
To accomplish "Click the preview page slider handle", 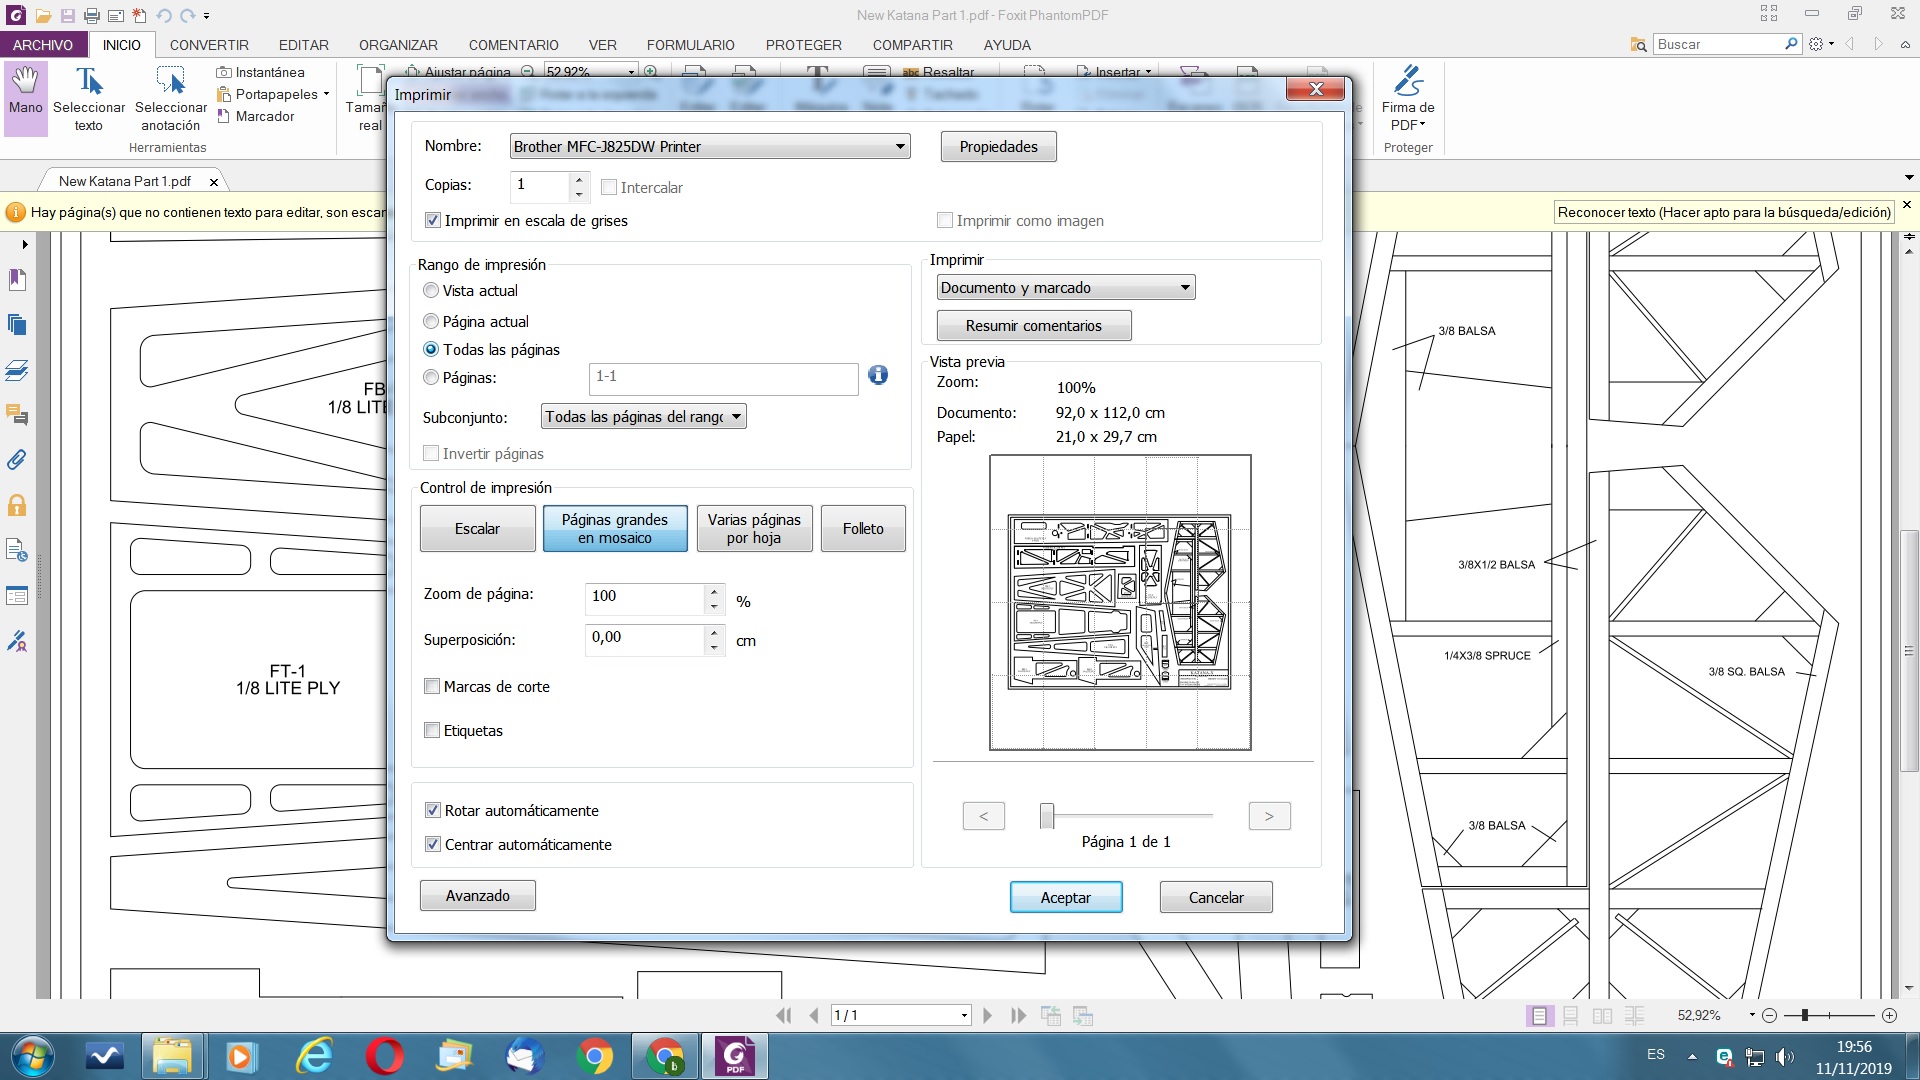I will coord(1047,816).
